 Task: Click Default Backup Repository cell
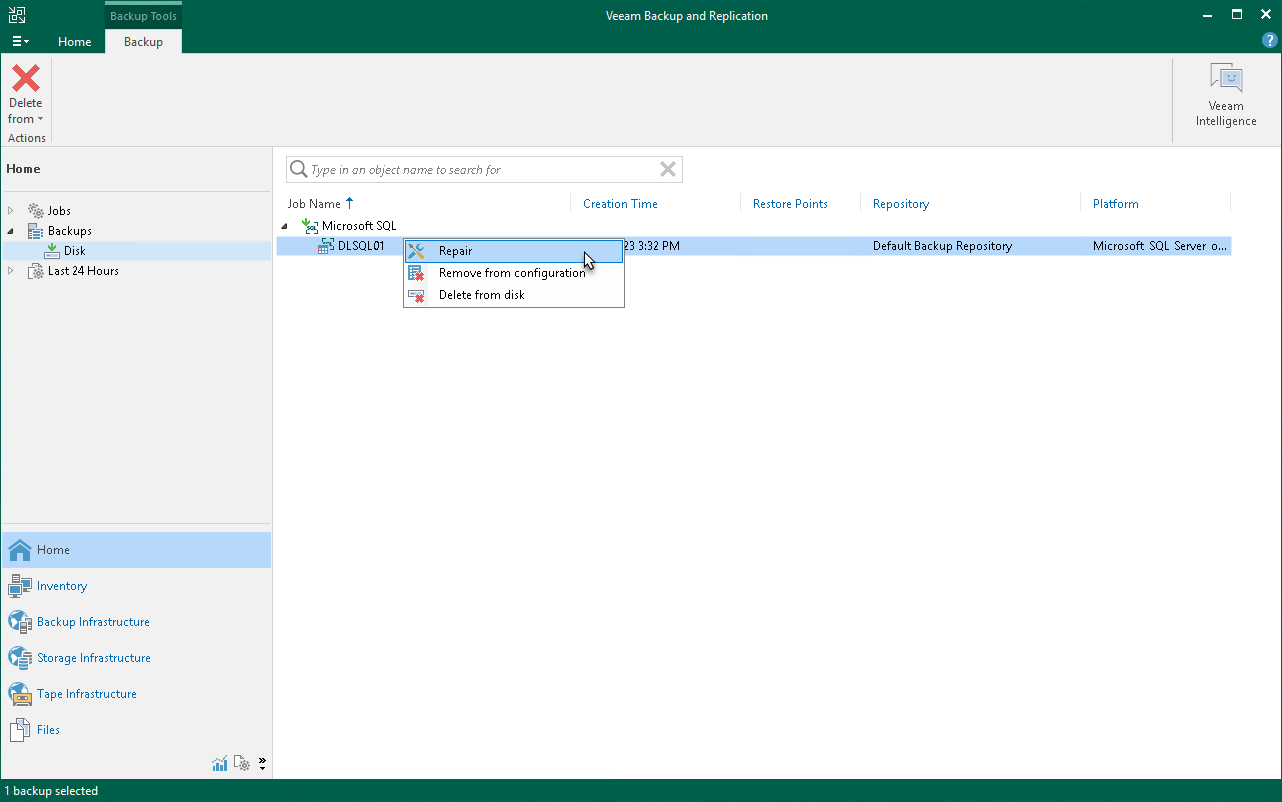[942, 246]
